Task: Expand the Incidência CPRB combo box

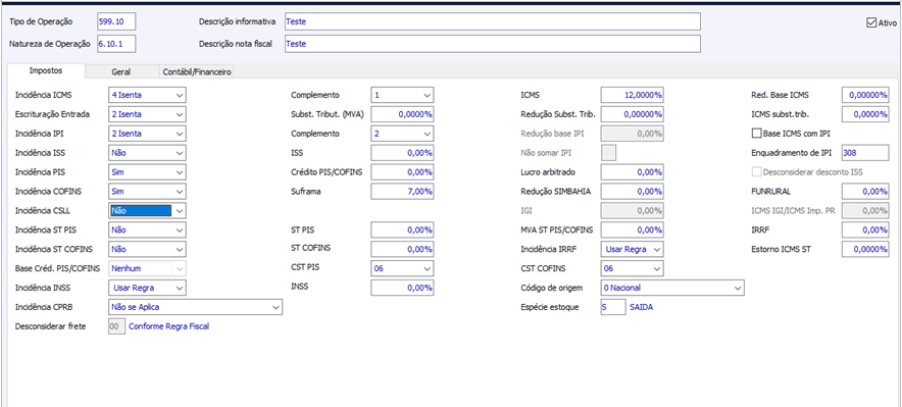Action: (x=196, y=307)
